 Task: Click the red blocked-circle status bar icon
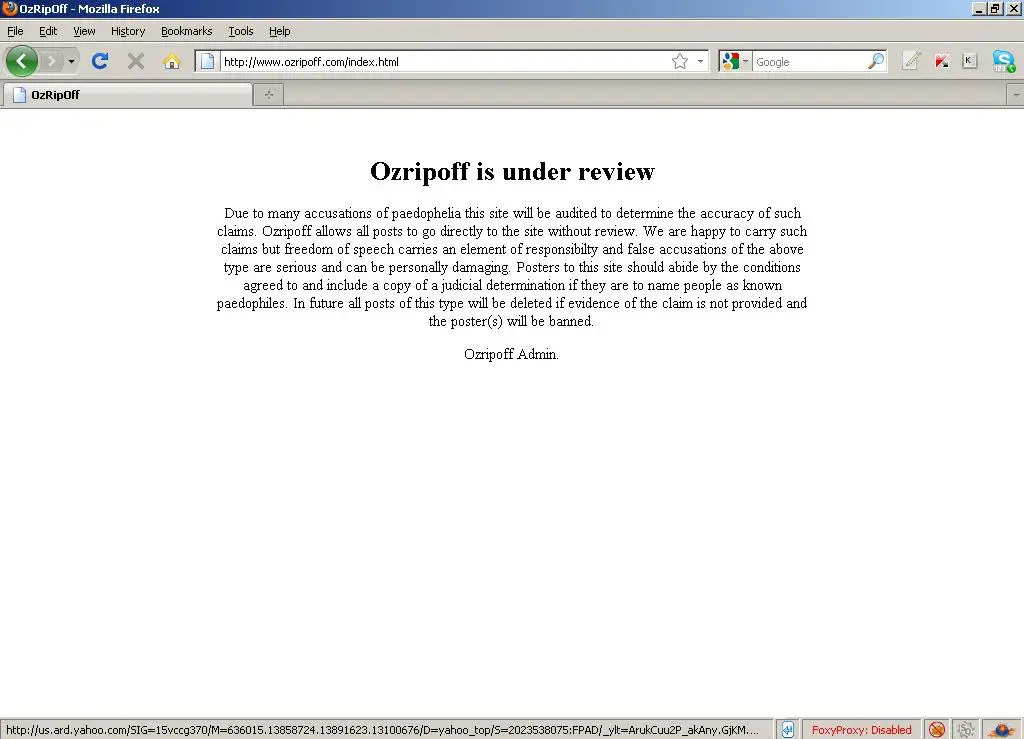point(936,729)
